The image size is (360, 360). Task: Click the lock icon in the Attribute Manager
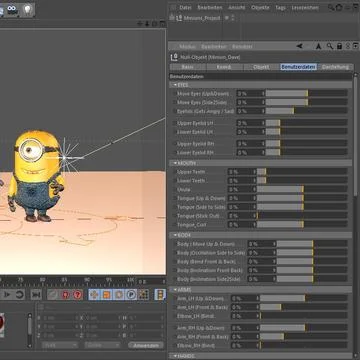[x=339, y=46]
